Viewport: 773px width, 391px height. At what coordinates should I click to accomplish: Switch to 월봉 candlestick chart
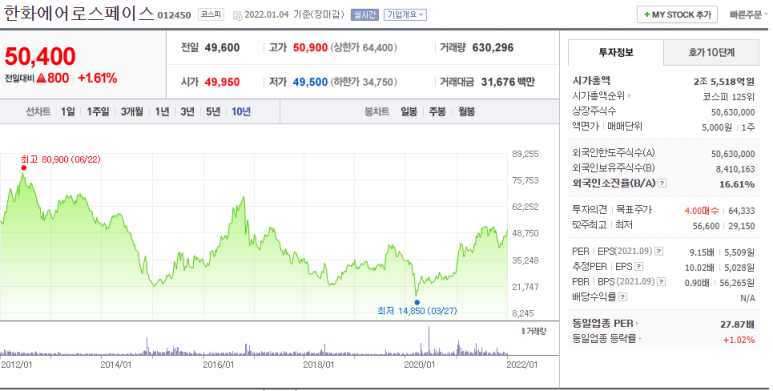(466, 112)
